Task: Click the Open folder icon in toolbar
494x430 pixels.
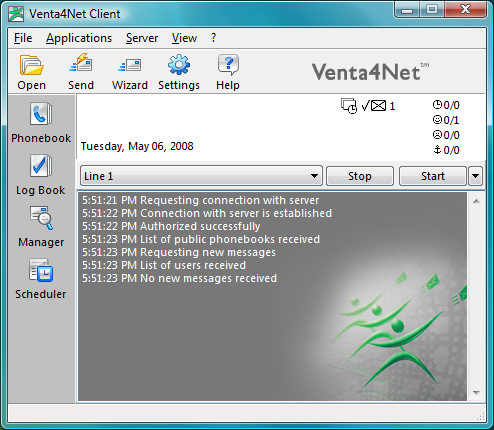Action: click(x=31, y=65)
